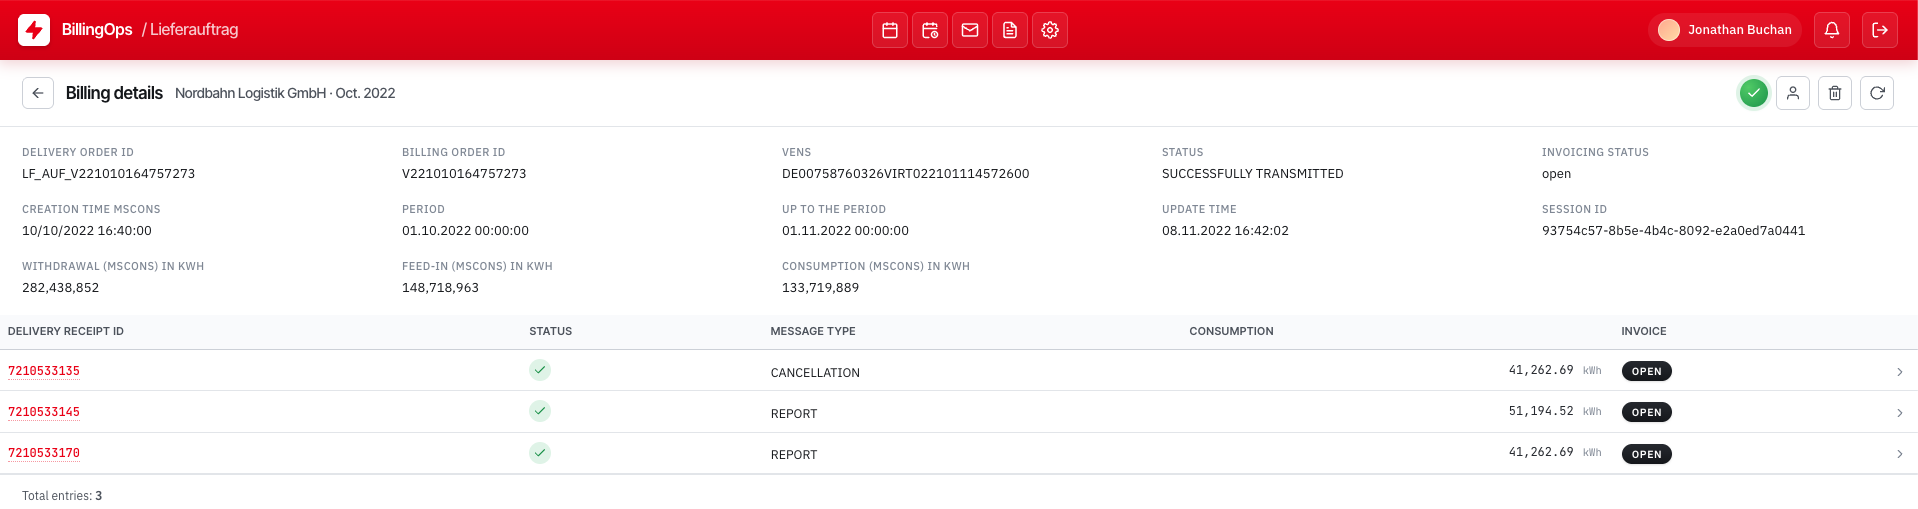Click the refresh icon in Billing details
The height and width of the screenshot is (509, 1918).
(1877, 93)
